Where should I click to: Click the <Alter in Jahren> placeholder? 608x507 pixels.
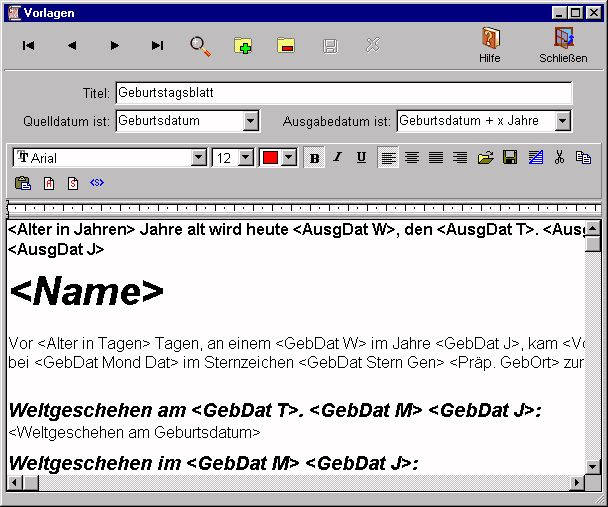71,230
